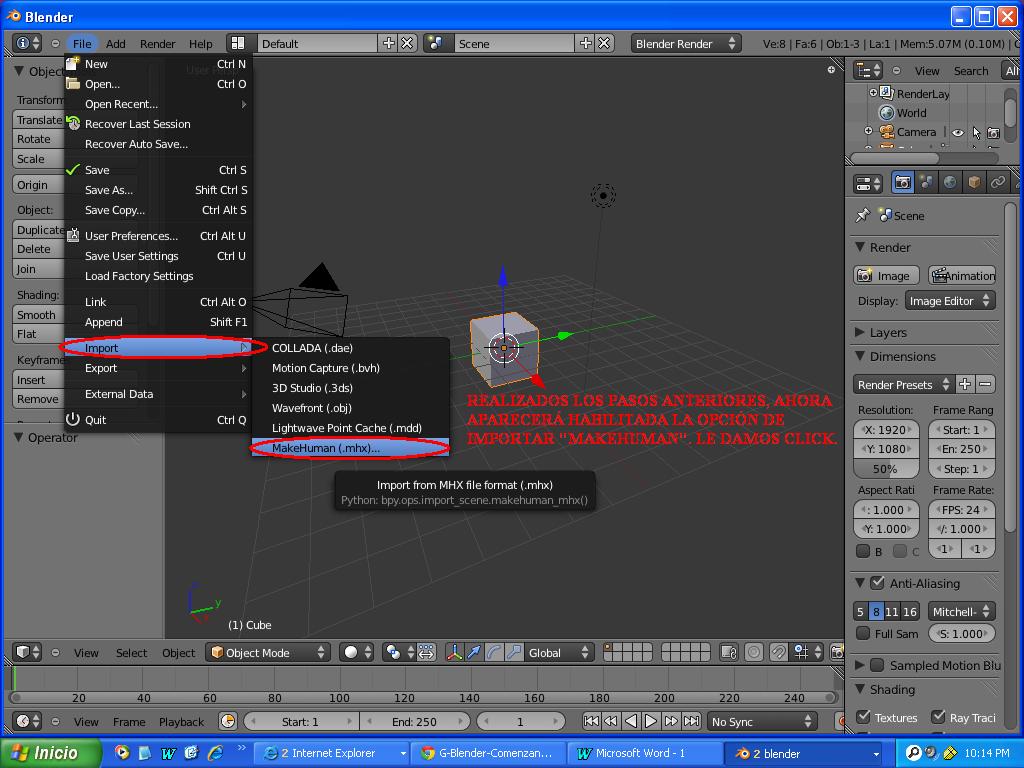Open timeline editor type clock icon
Viewport: 1024px width, 768px height.
27,721
